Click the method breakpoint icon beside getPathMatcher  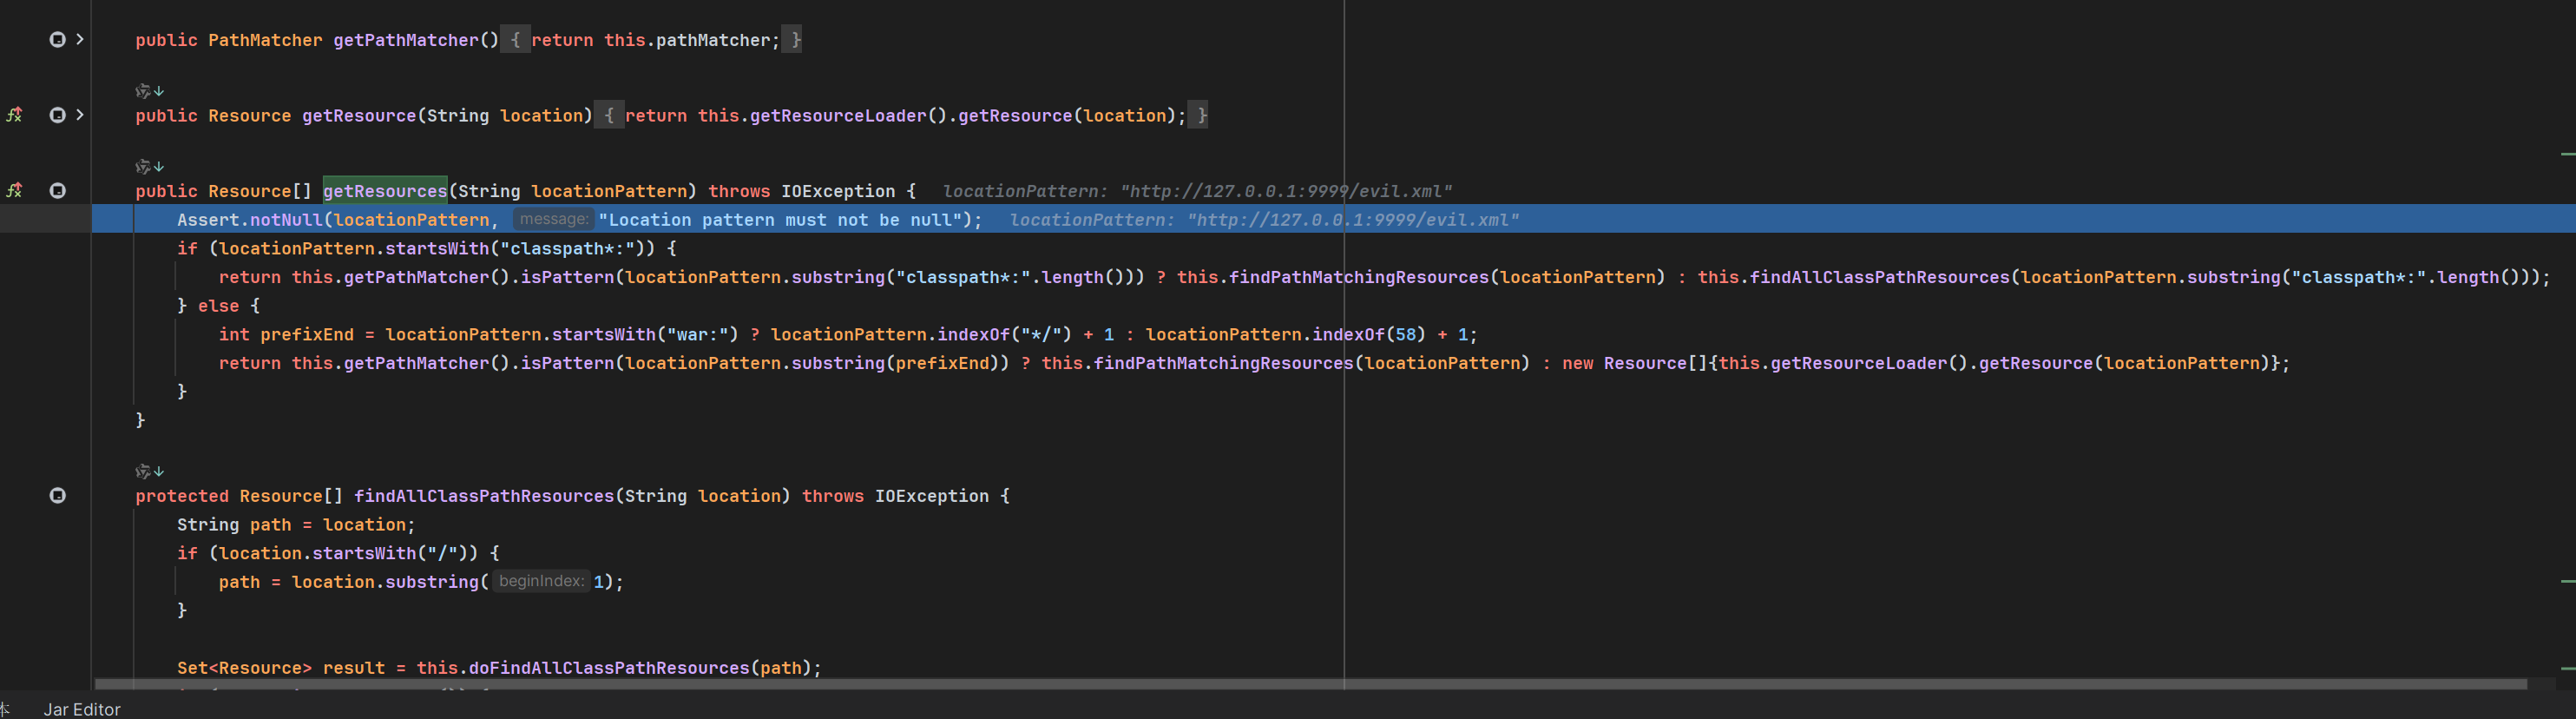coord(57,40)
